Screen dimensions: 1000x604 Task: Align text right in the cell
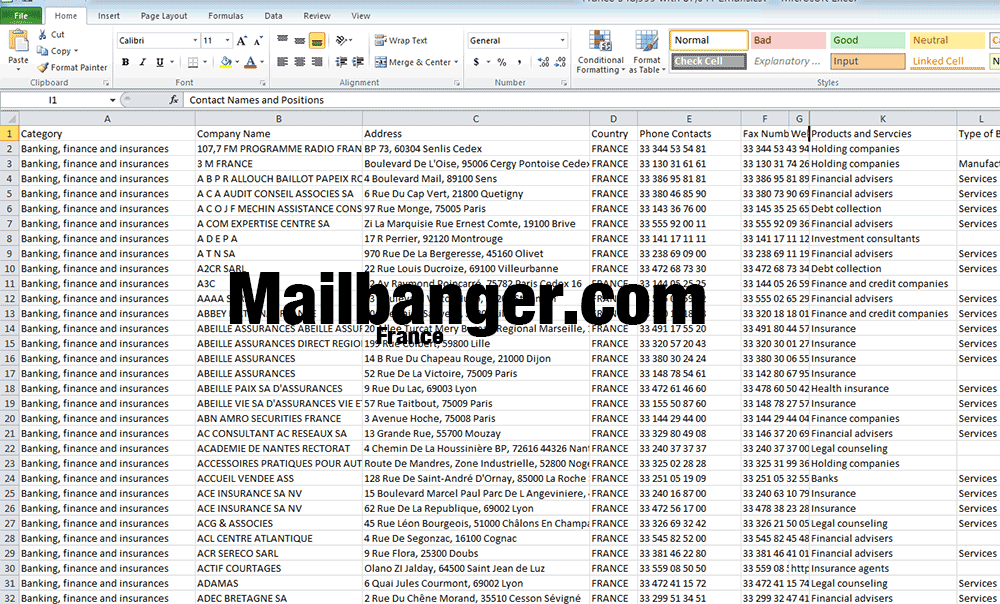coord(317,62)
